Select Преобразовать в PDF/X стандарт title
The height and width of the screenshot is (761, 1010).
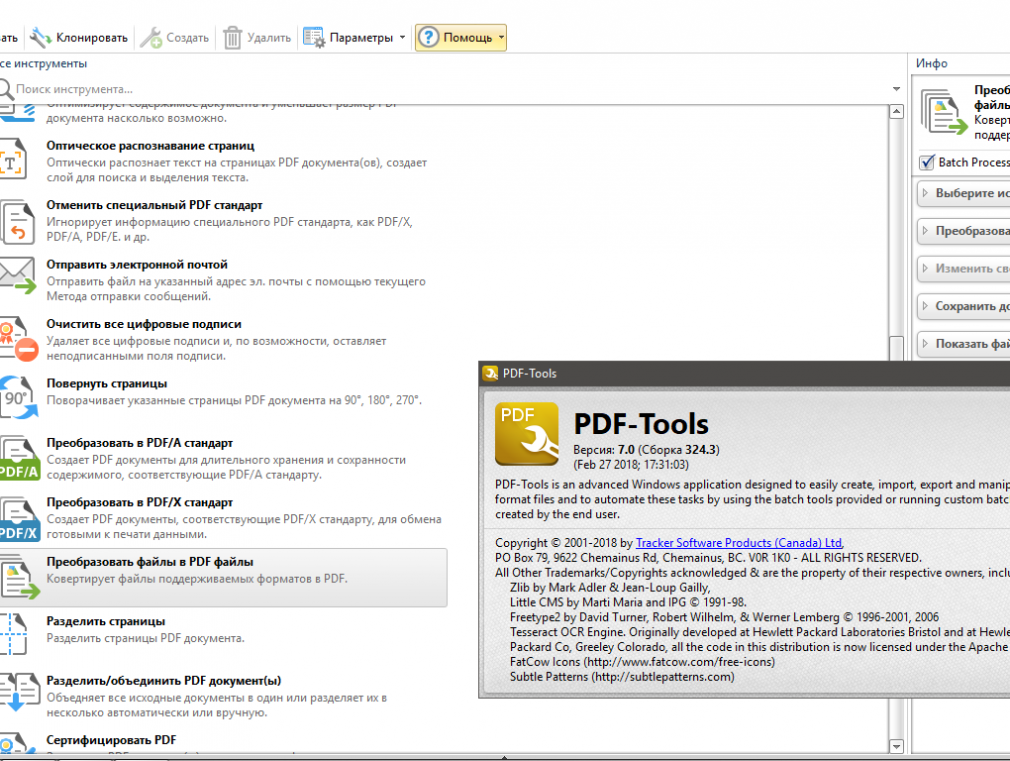click(139, 502)
